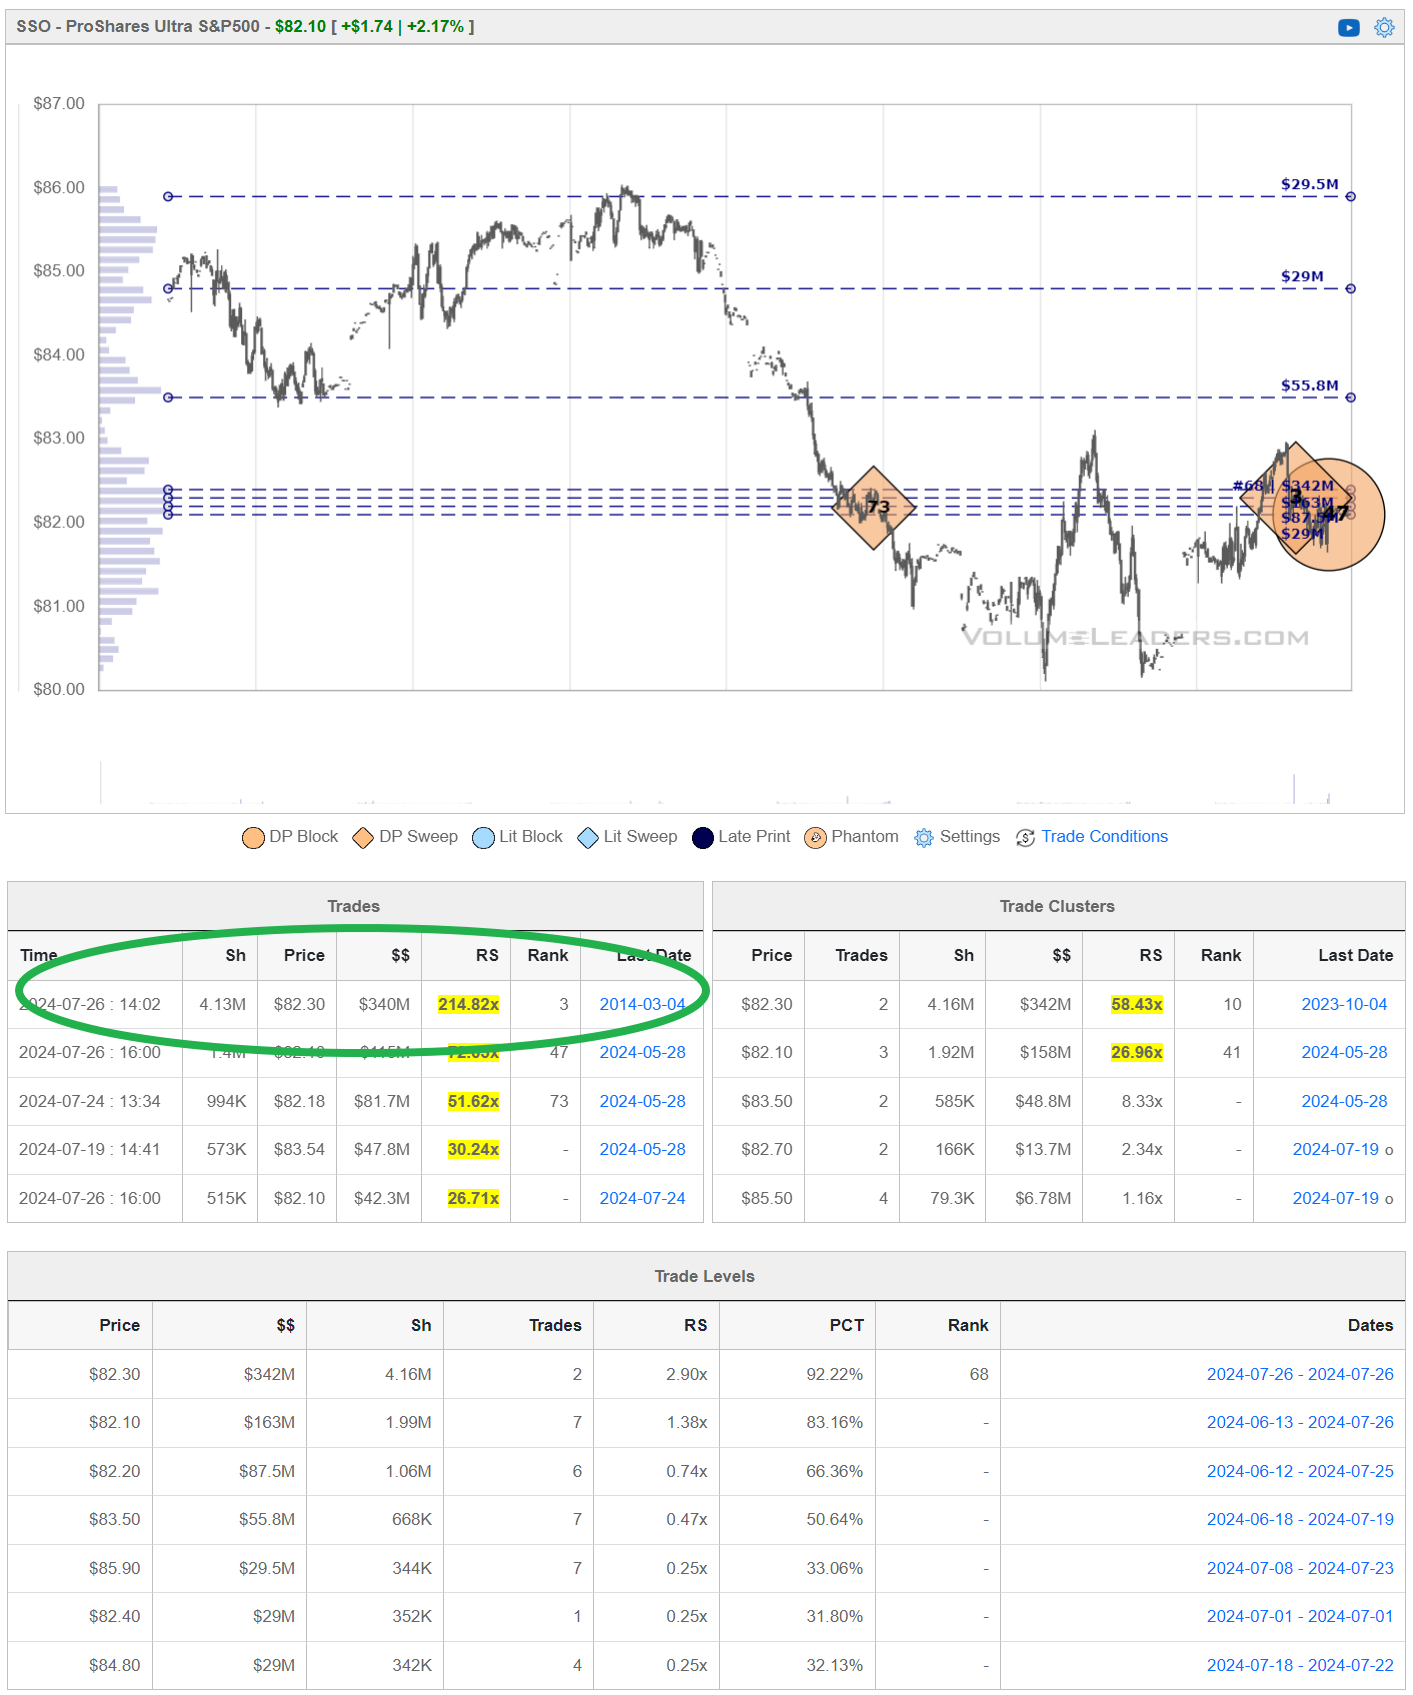
Task: Open dates 2024-07-01 - 2024-07-01 level link
Action: 1300,1616
